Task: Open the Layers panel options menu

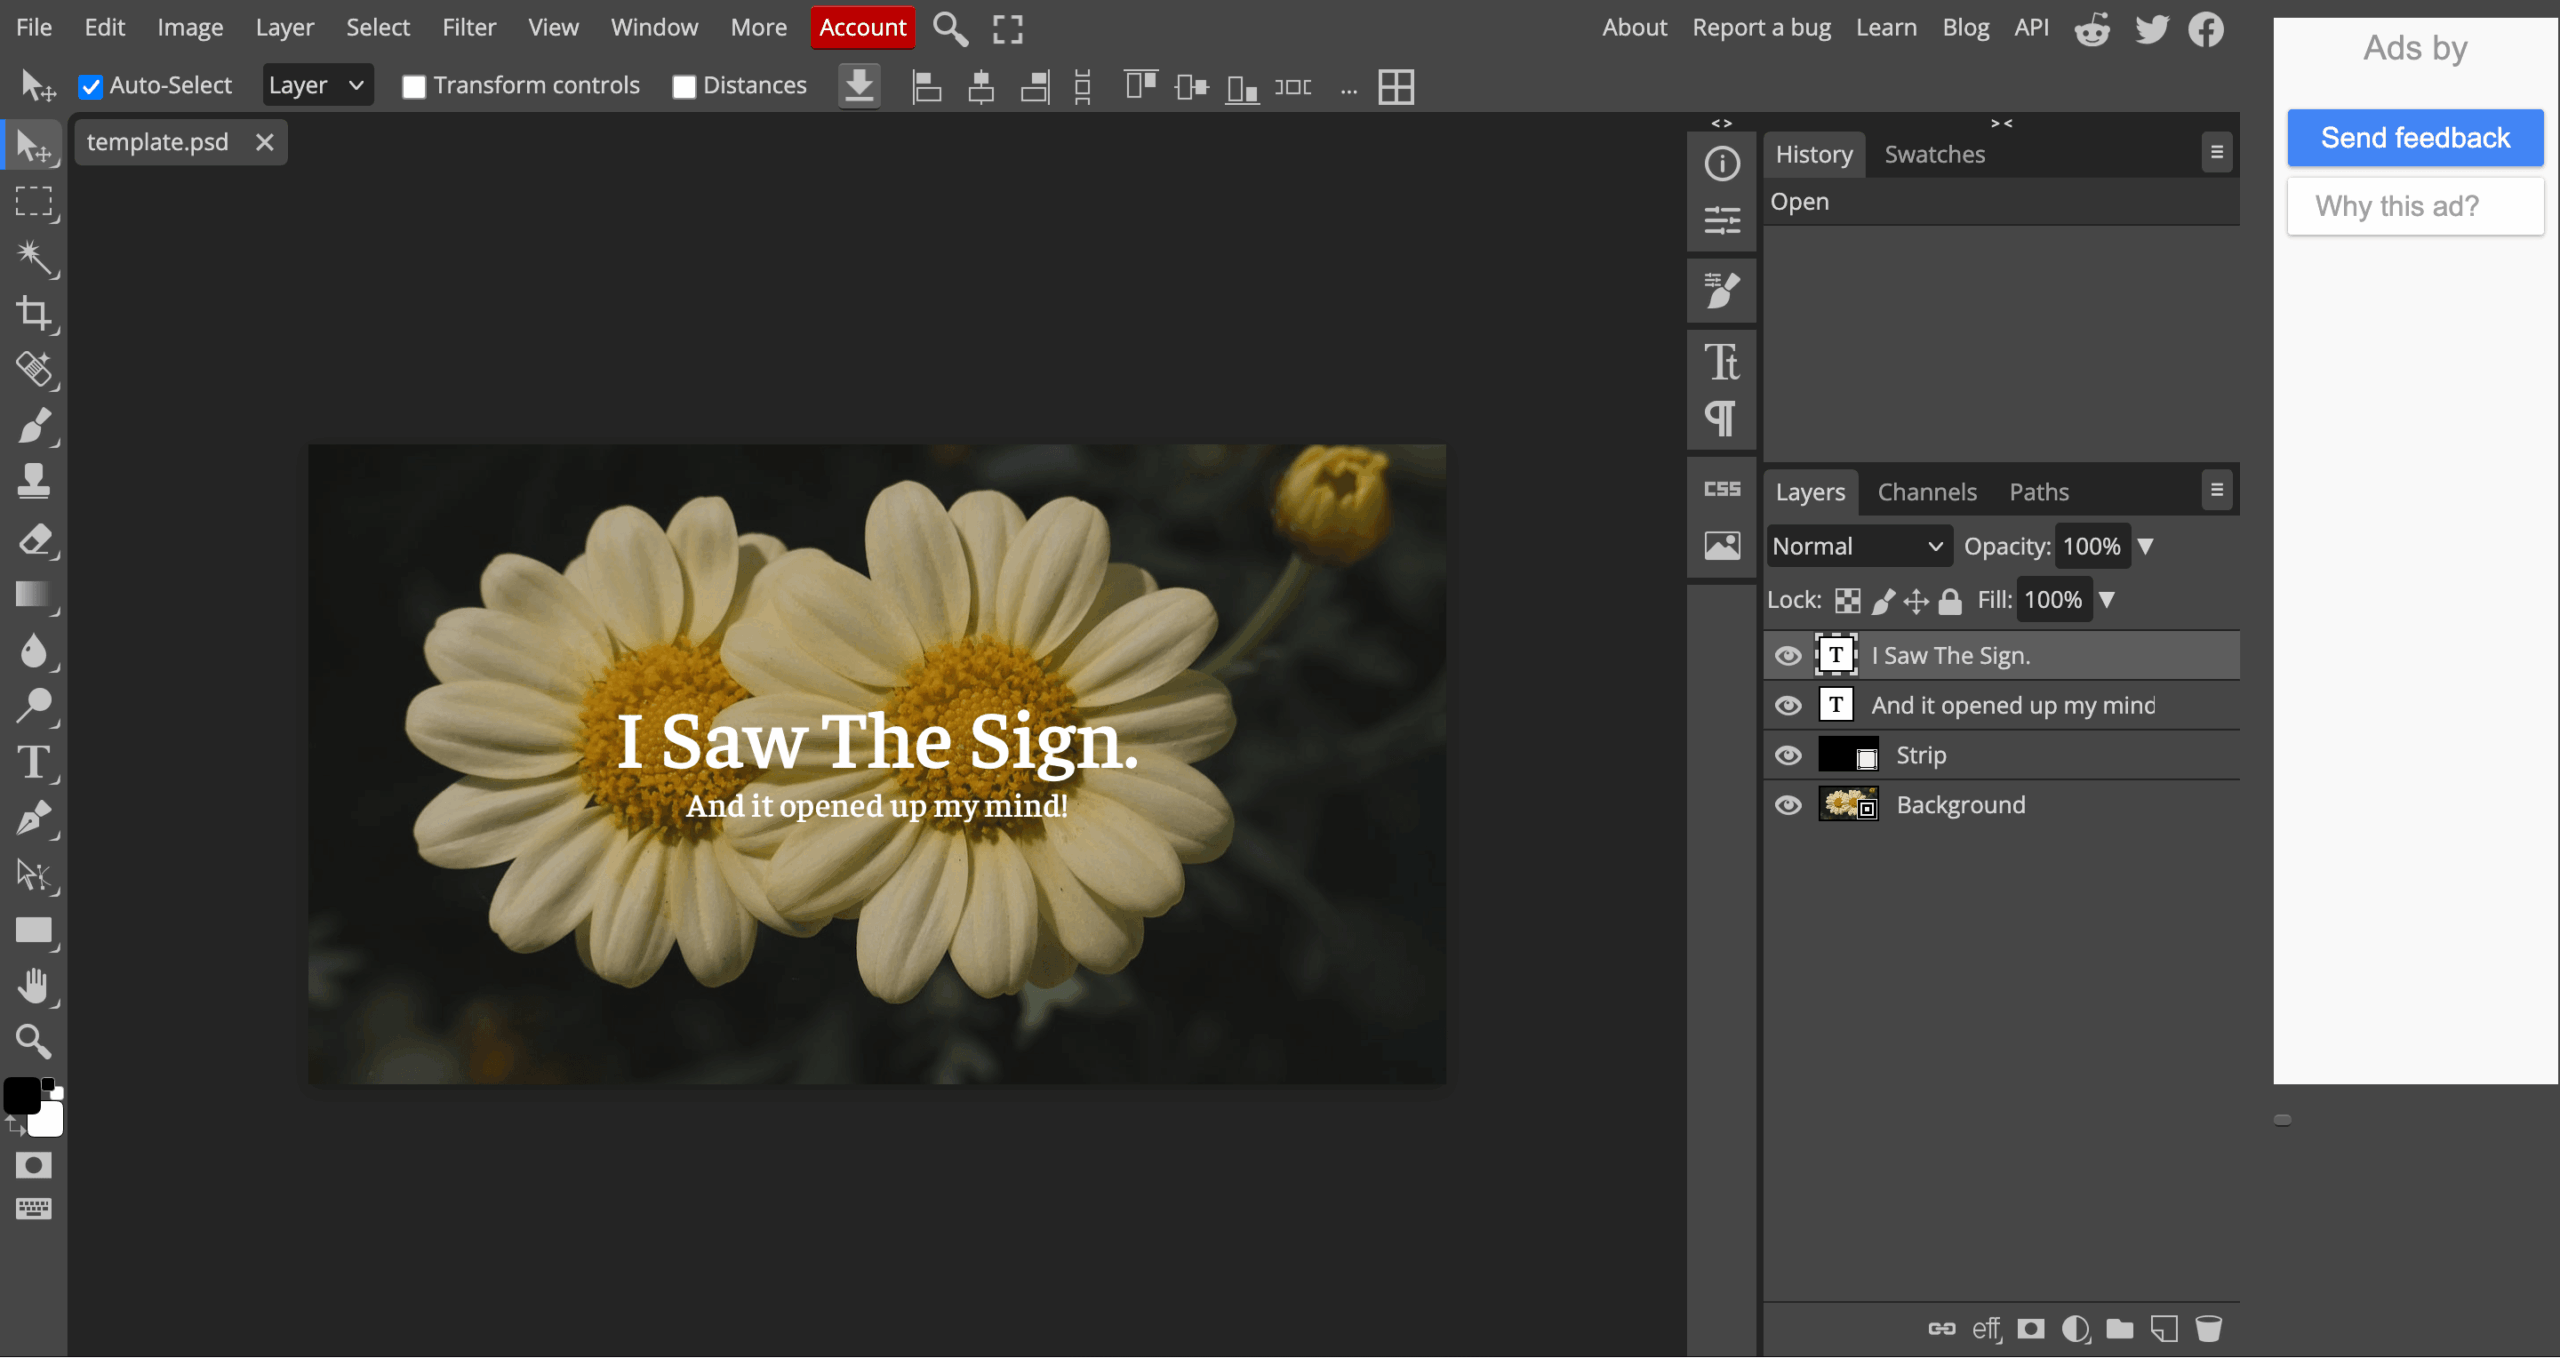Action: (x=2217, y=490)
